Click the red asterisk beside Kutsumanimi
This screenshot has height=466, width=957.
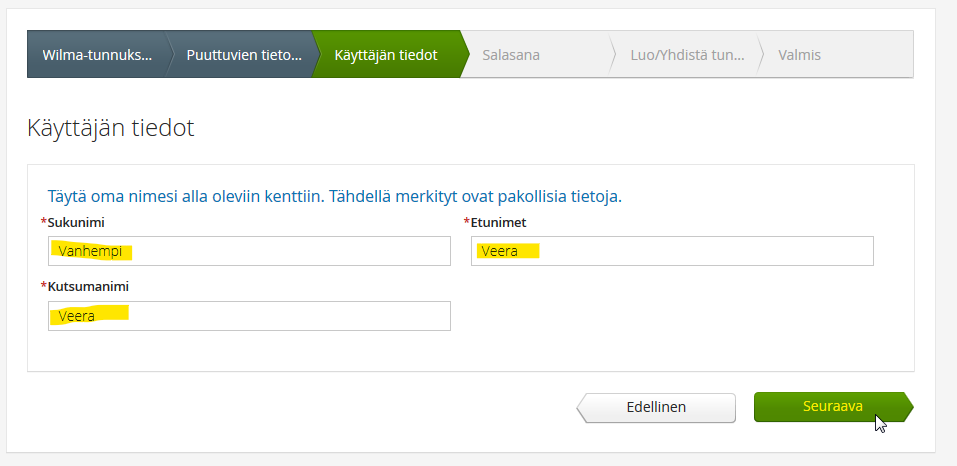[43, 285]
